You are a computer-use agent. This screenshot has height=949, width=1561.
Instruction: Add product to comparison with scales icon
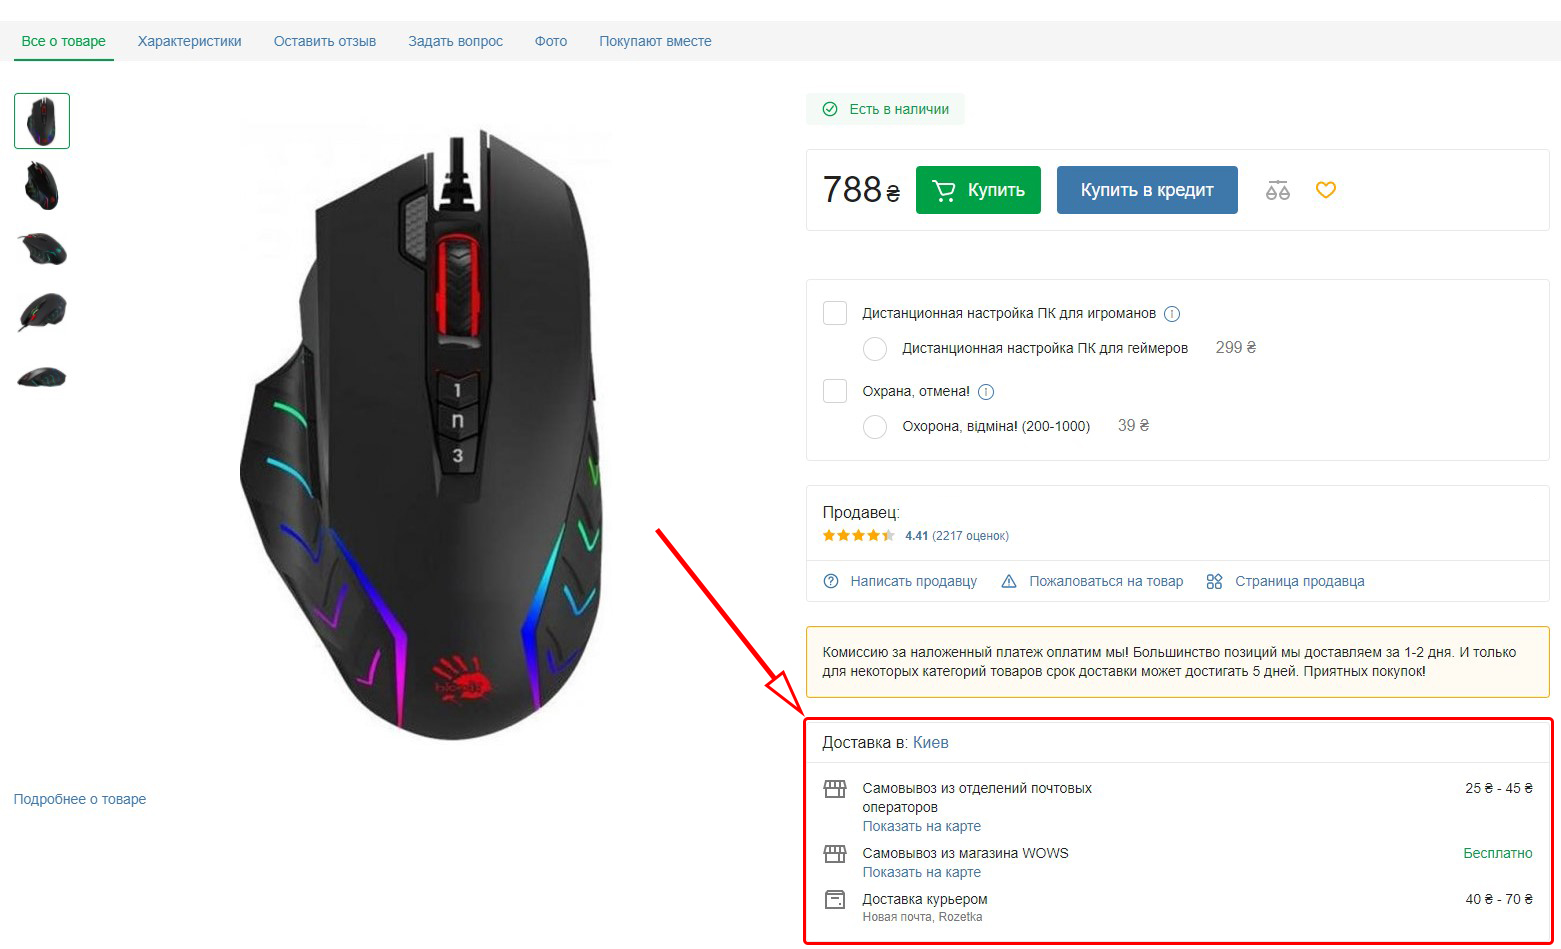pyautogui.click(x=1277, y=190)
